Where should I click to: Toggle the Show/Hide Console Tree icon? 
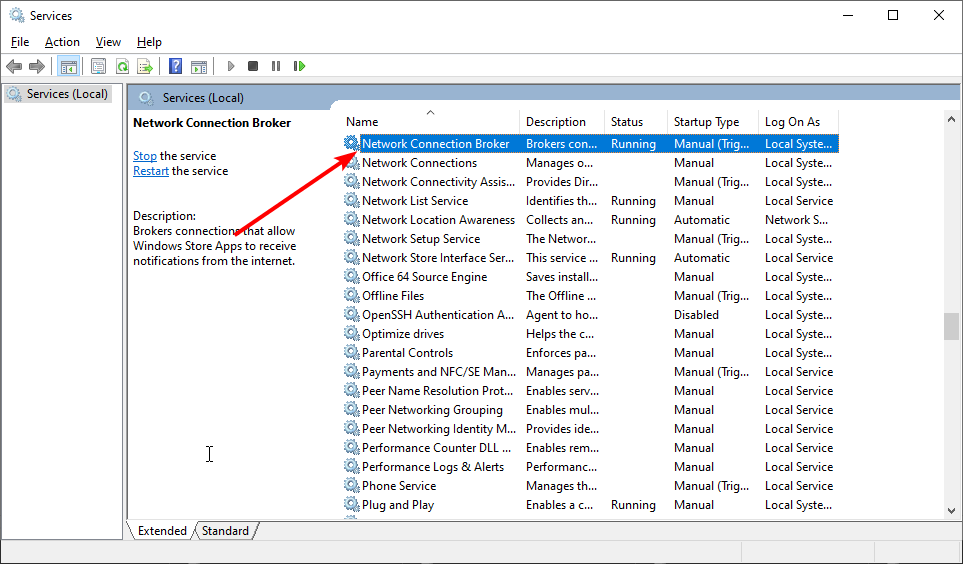(x=68, y=66)
